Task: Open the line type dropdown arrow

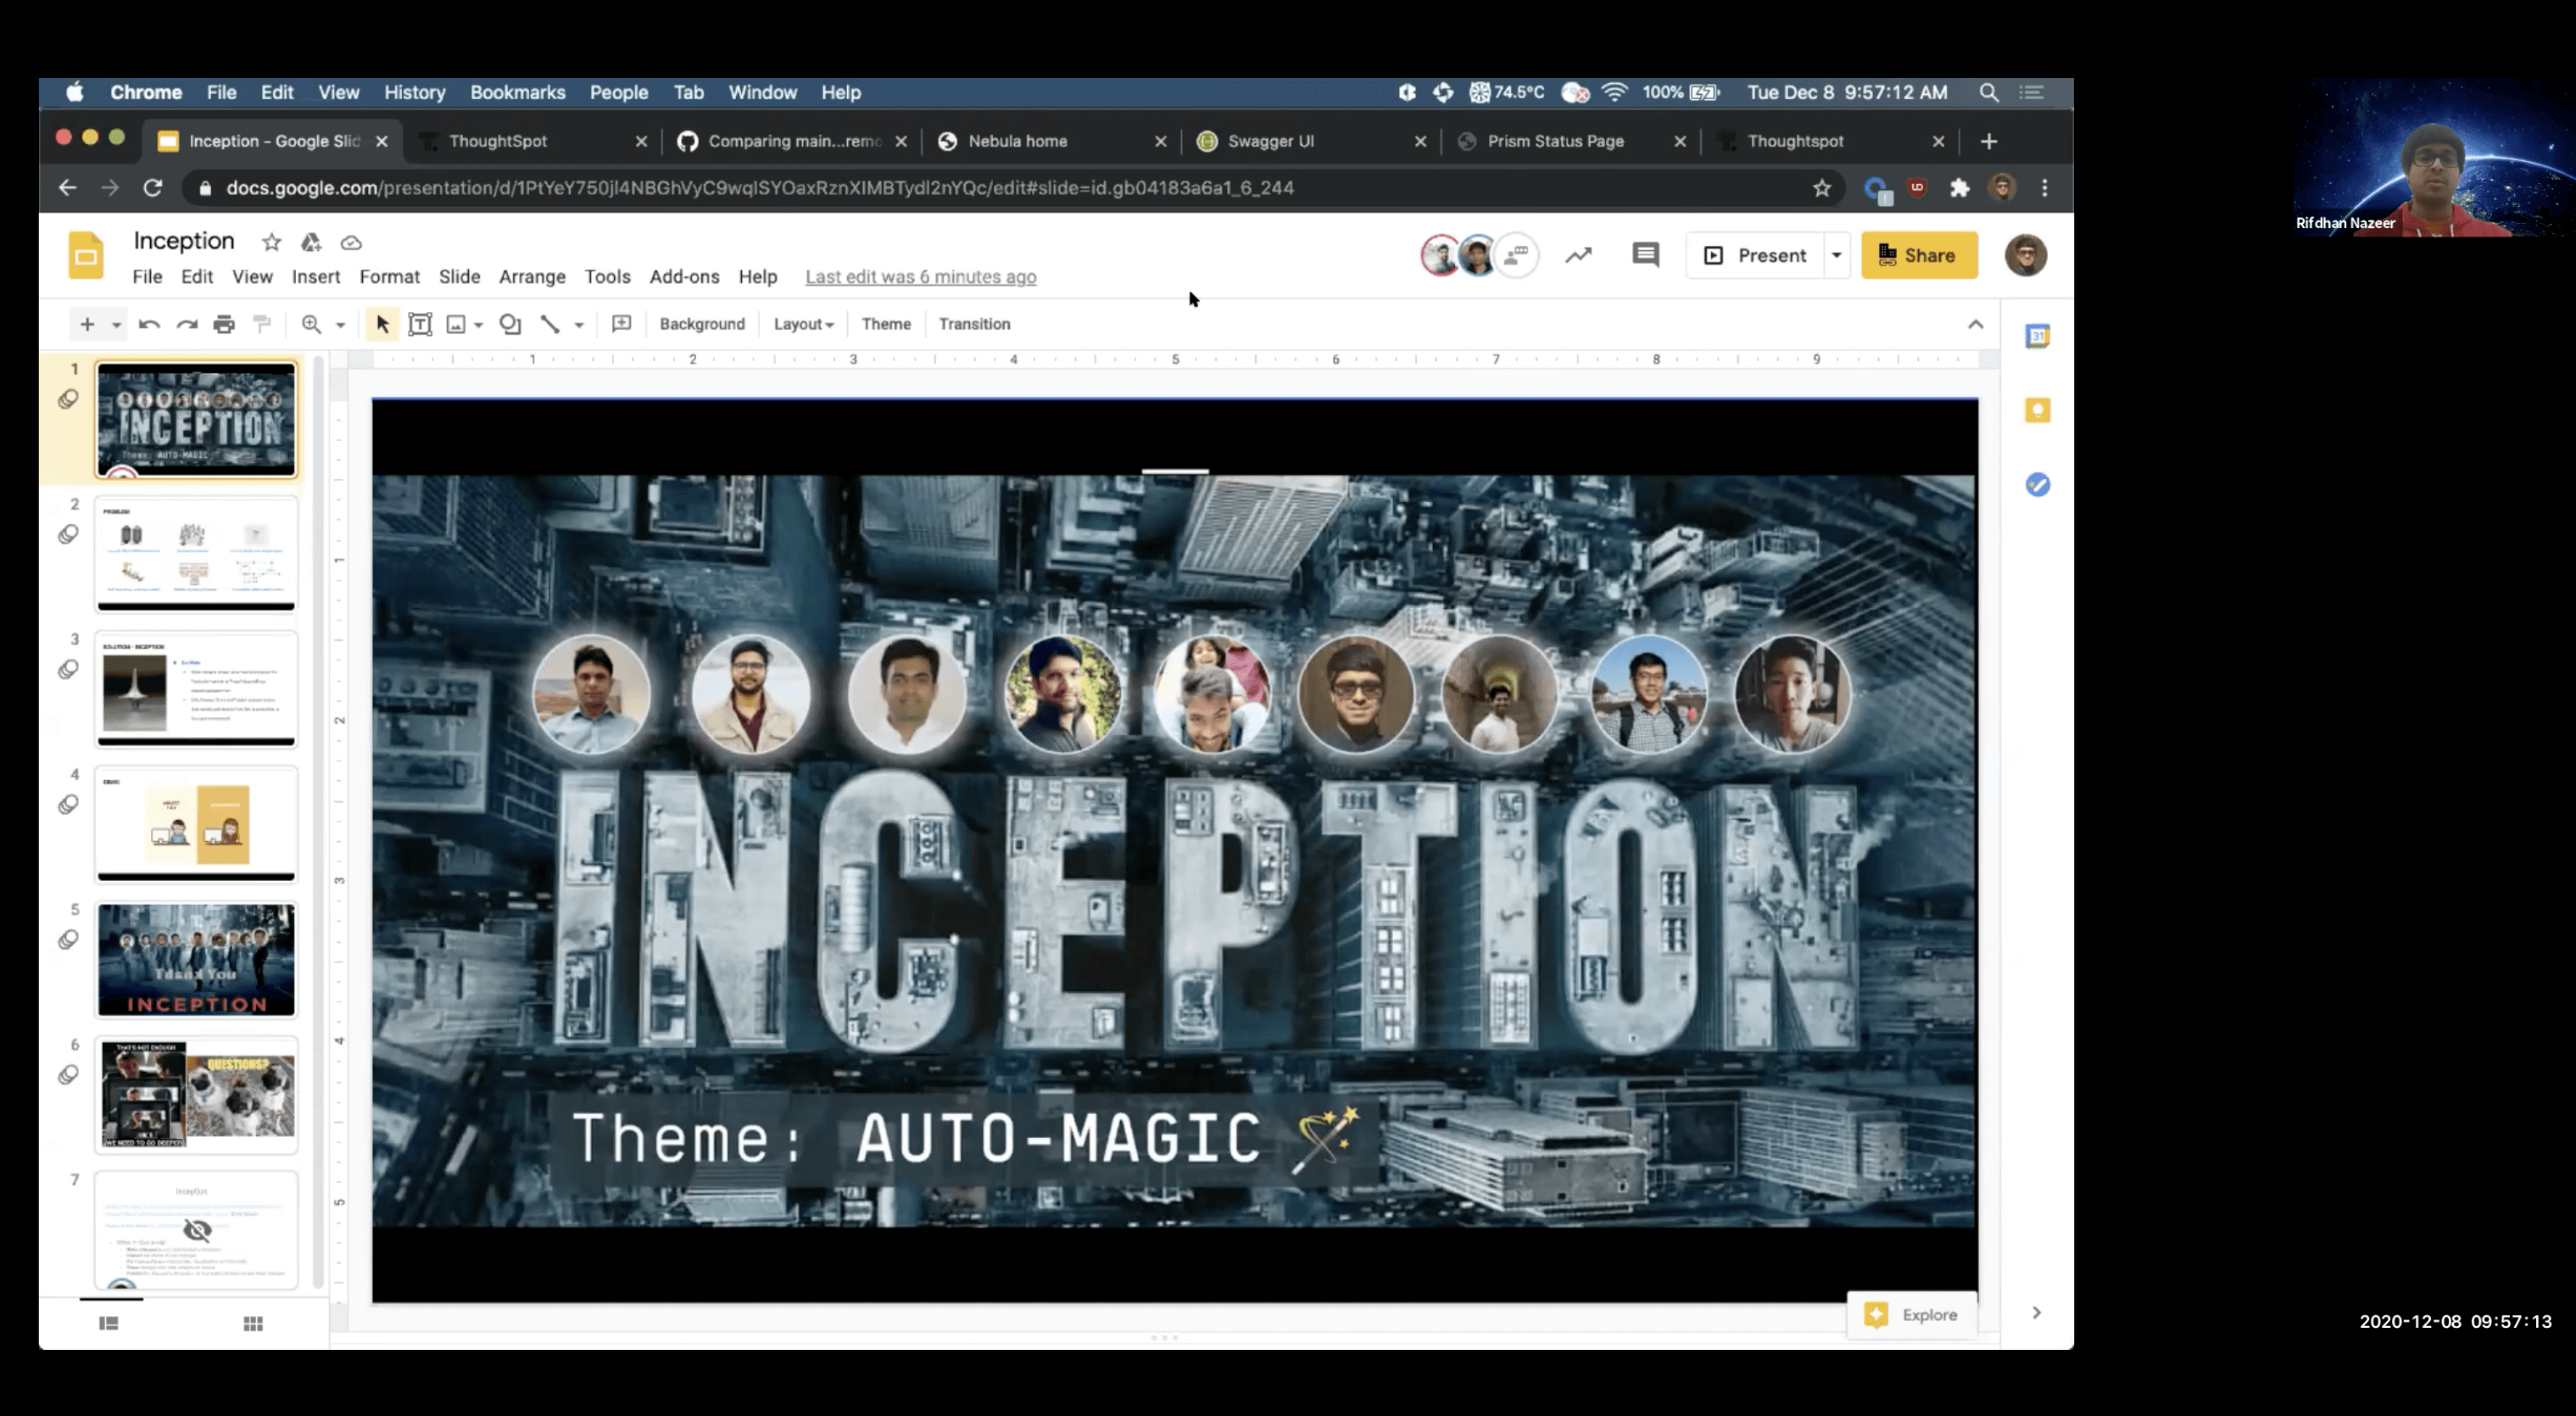Action: [579, 325]
